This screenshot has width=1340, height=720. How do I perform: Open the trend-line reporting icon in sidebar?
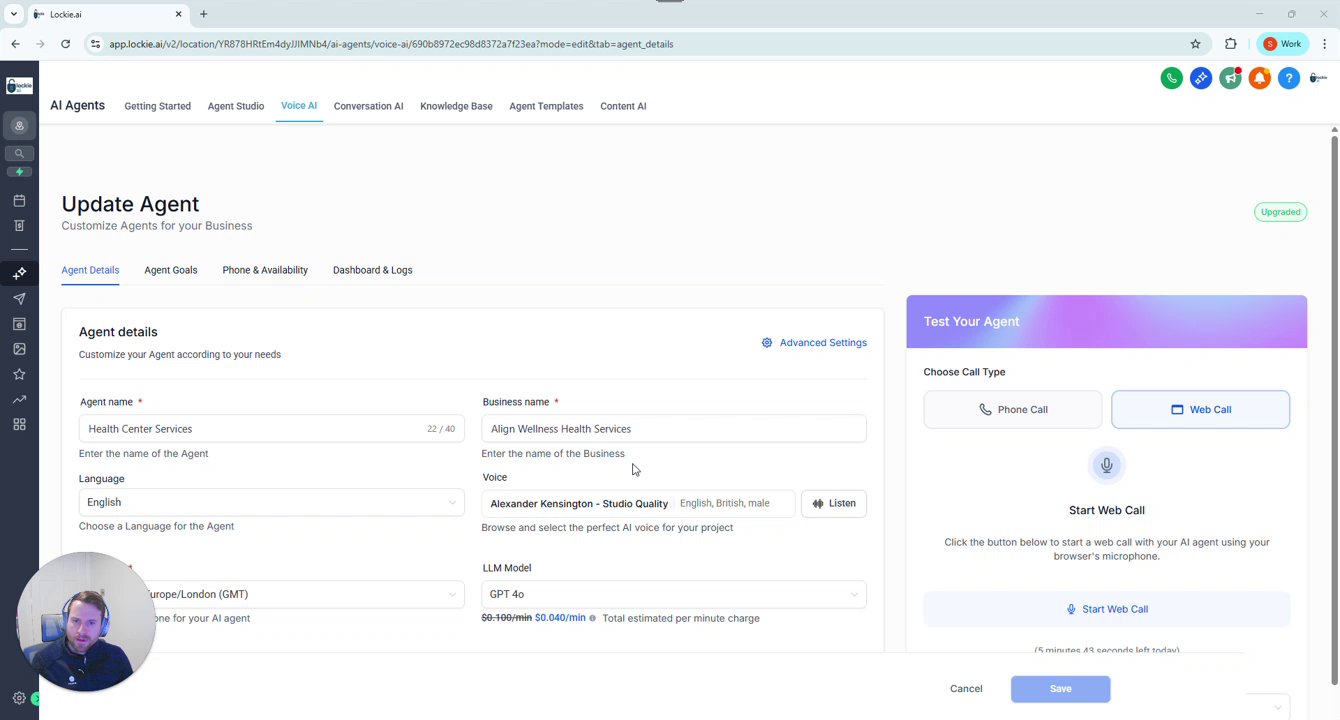19,399
